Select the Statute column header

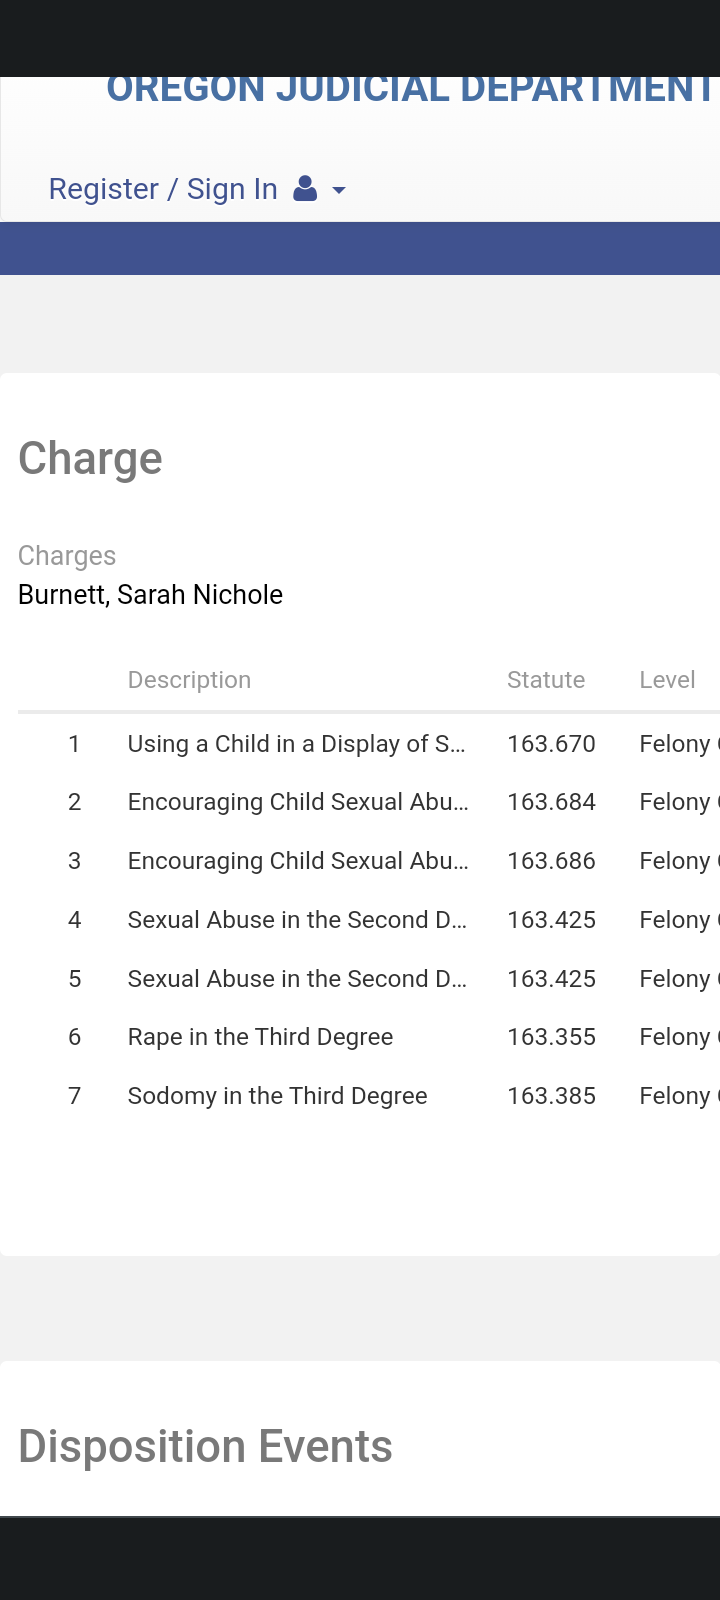pos(546,680)
